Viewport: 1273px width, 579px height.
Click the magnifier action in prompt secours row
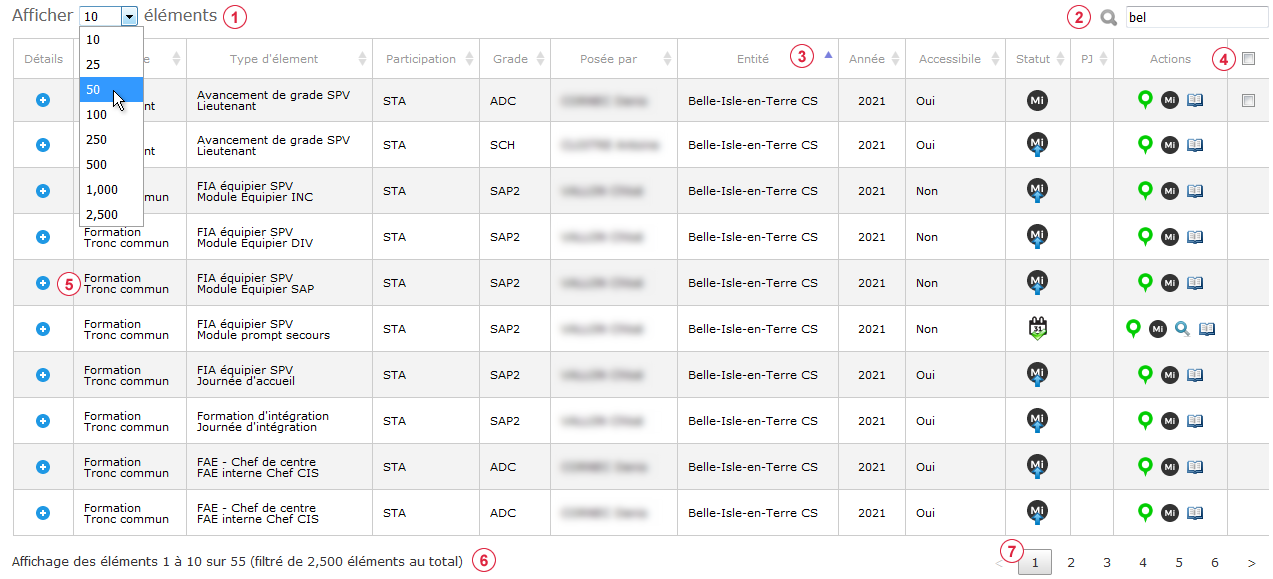coord(1182,328)
